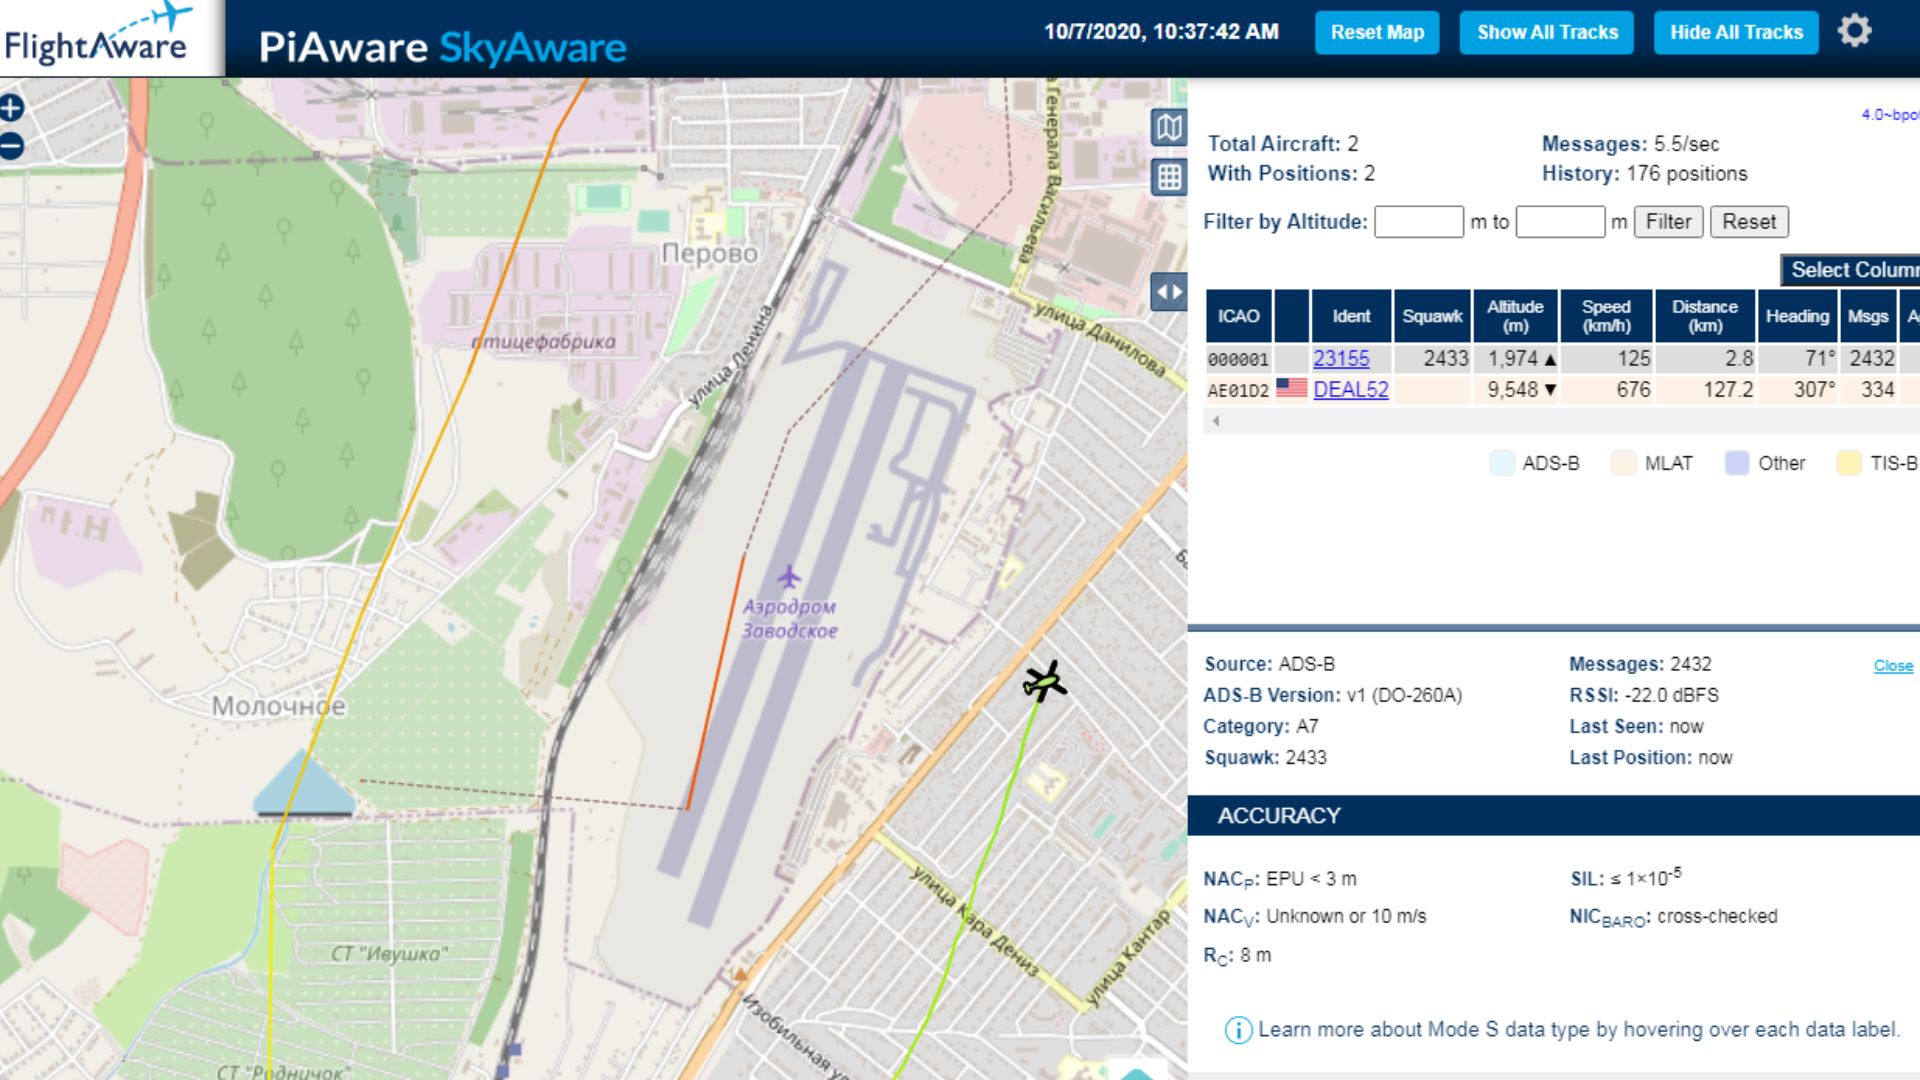Screen dimensions: 1920x1080
Task: Select the black aircraft icon on map
Action: pos(1044,682)
